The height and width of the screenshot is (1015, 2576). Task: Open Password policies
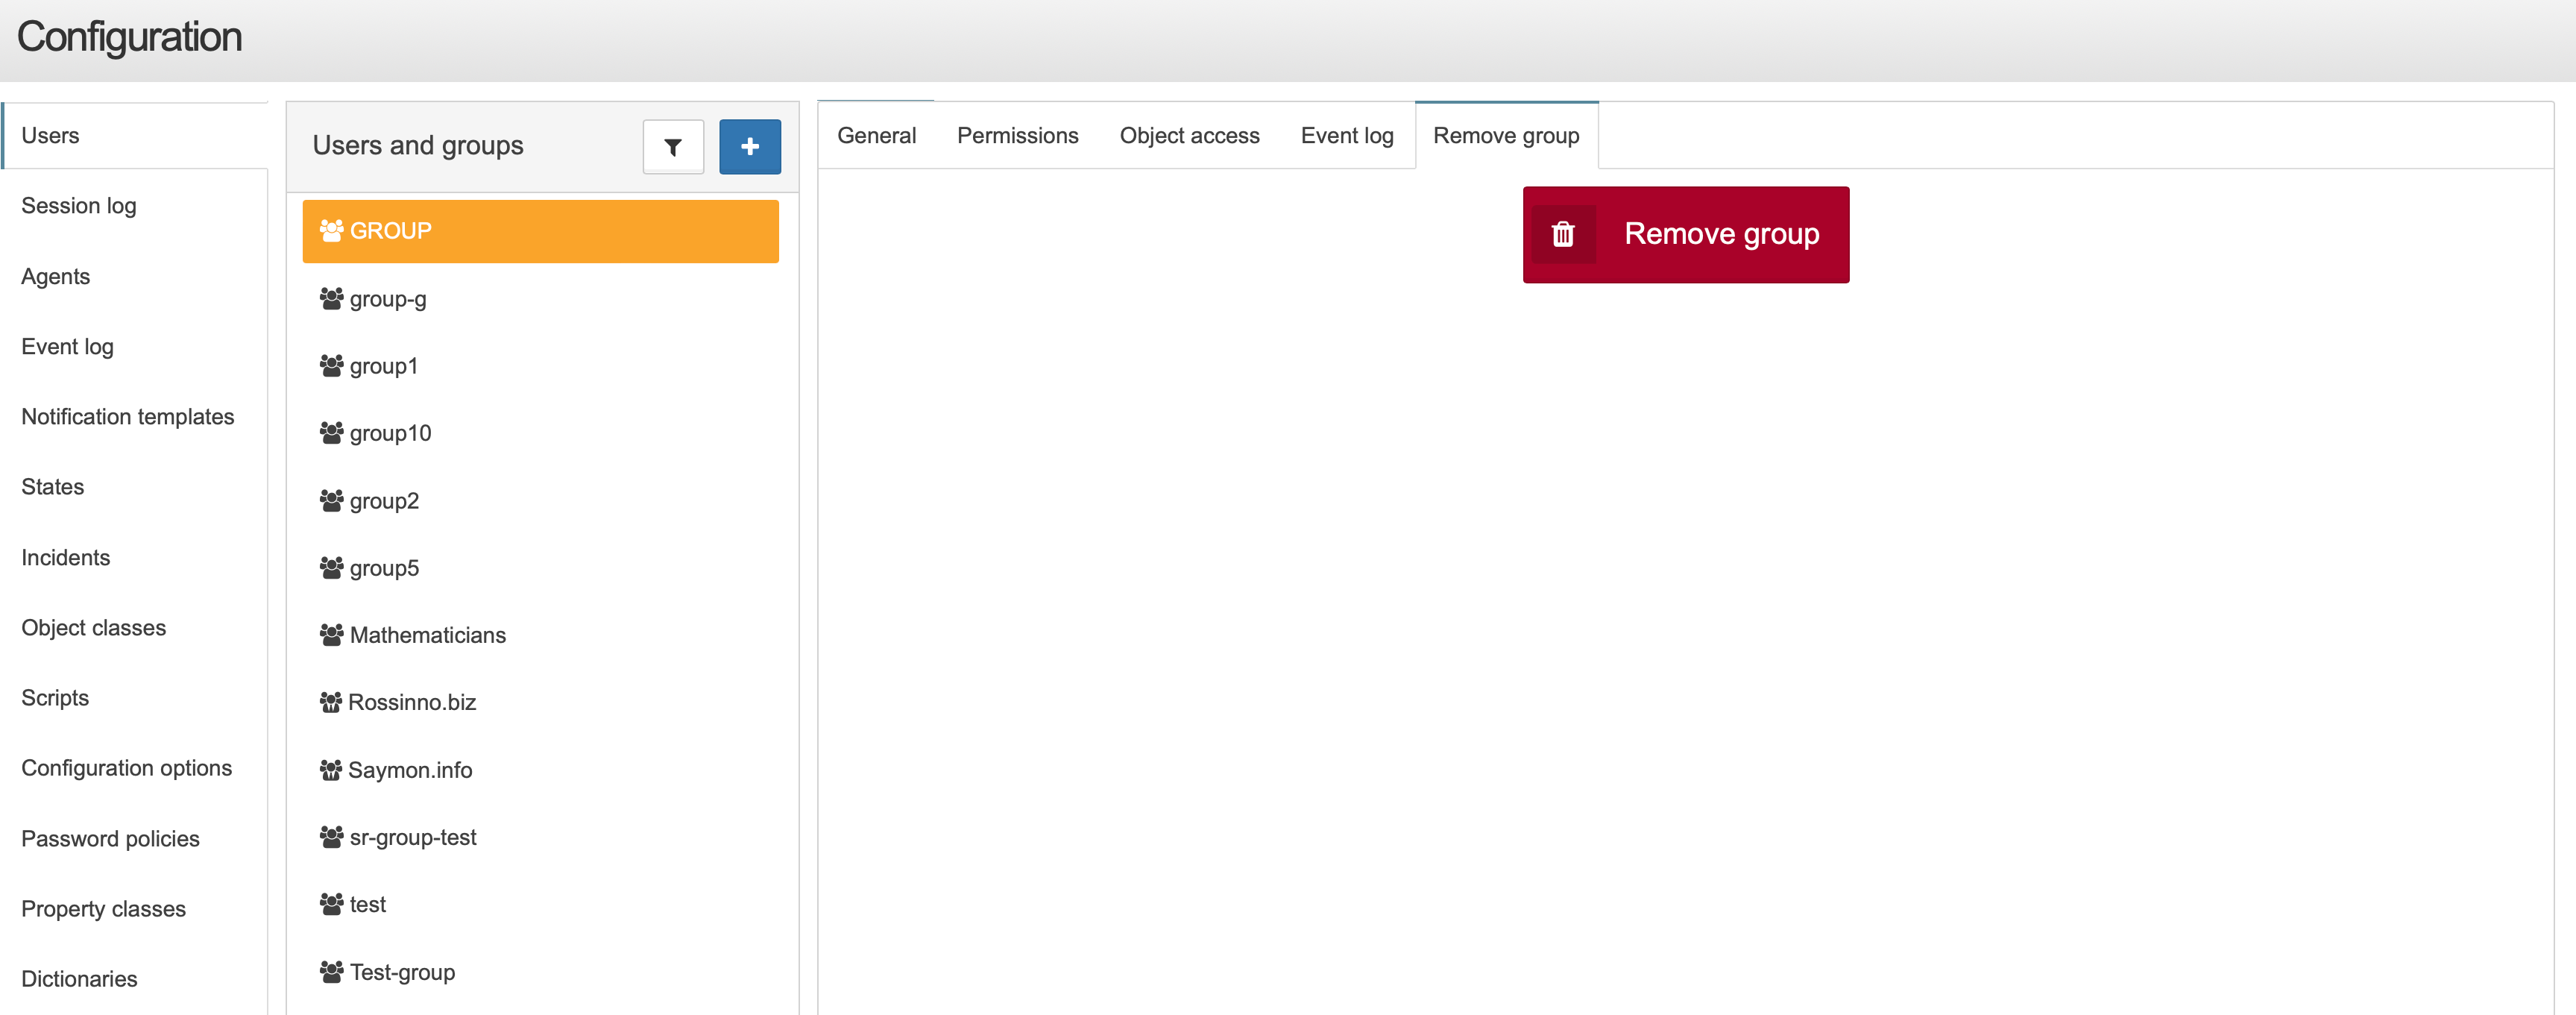click(111, 838)
